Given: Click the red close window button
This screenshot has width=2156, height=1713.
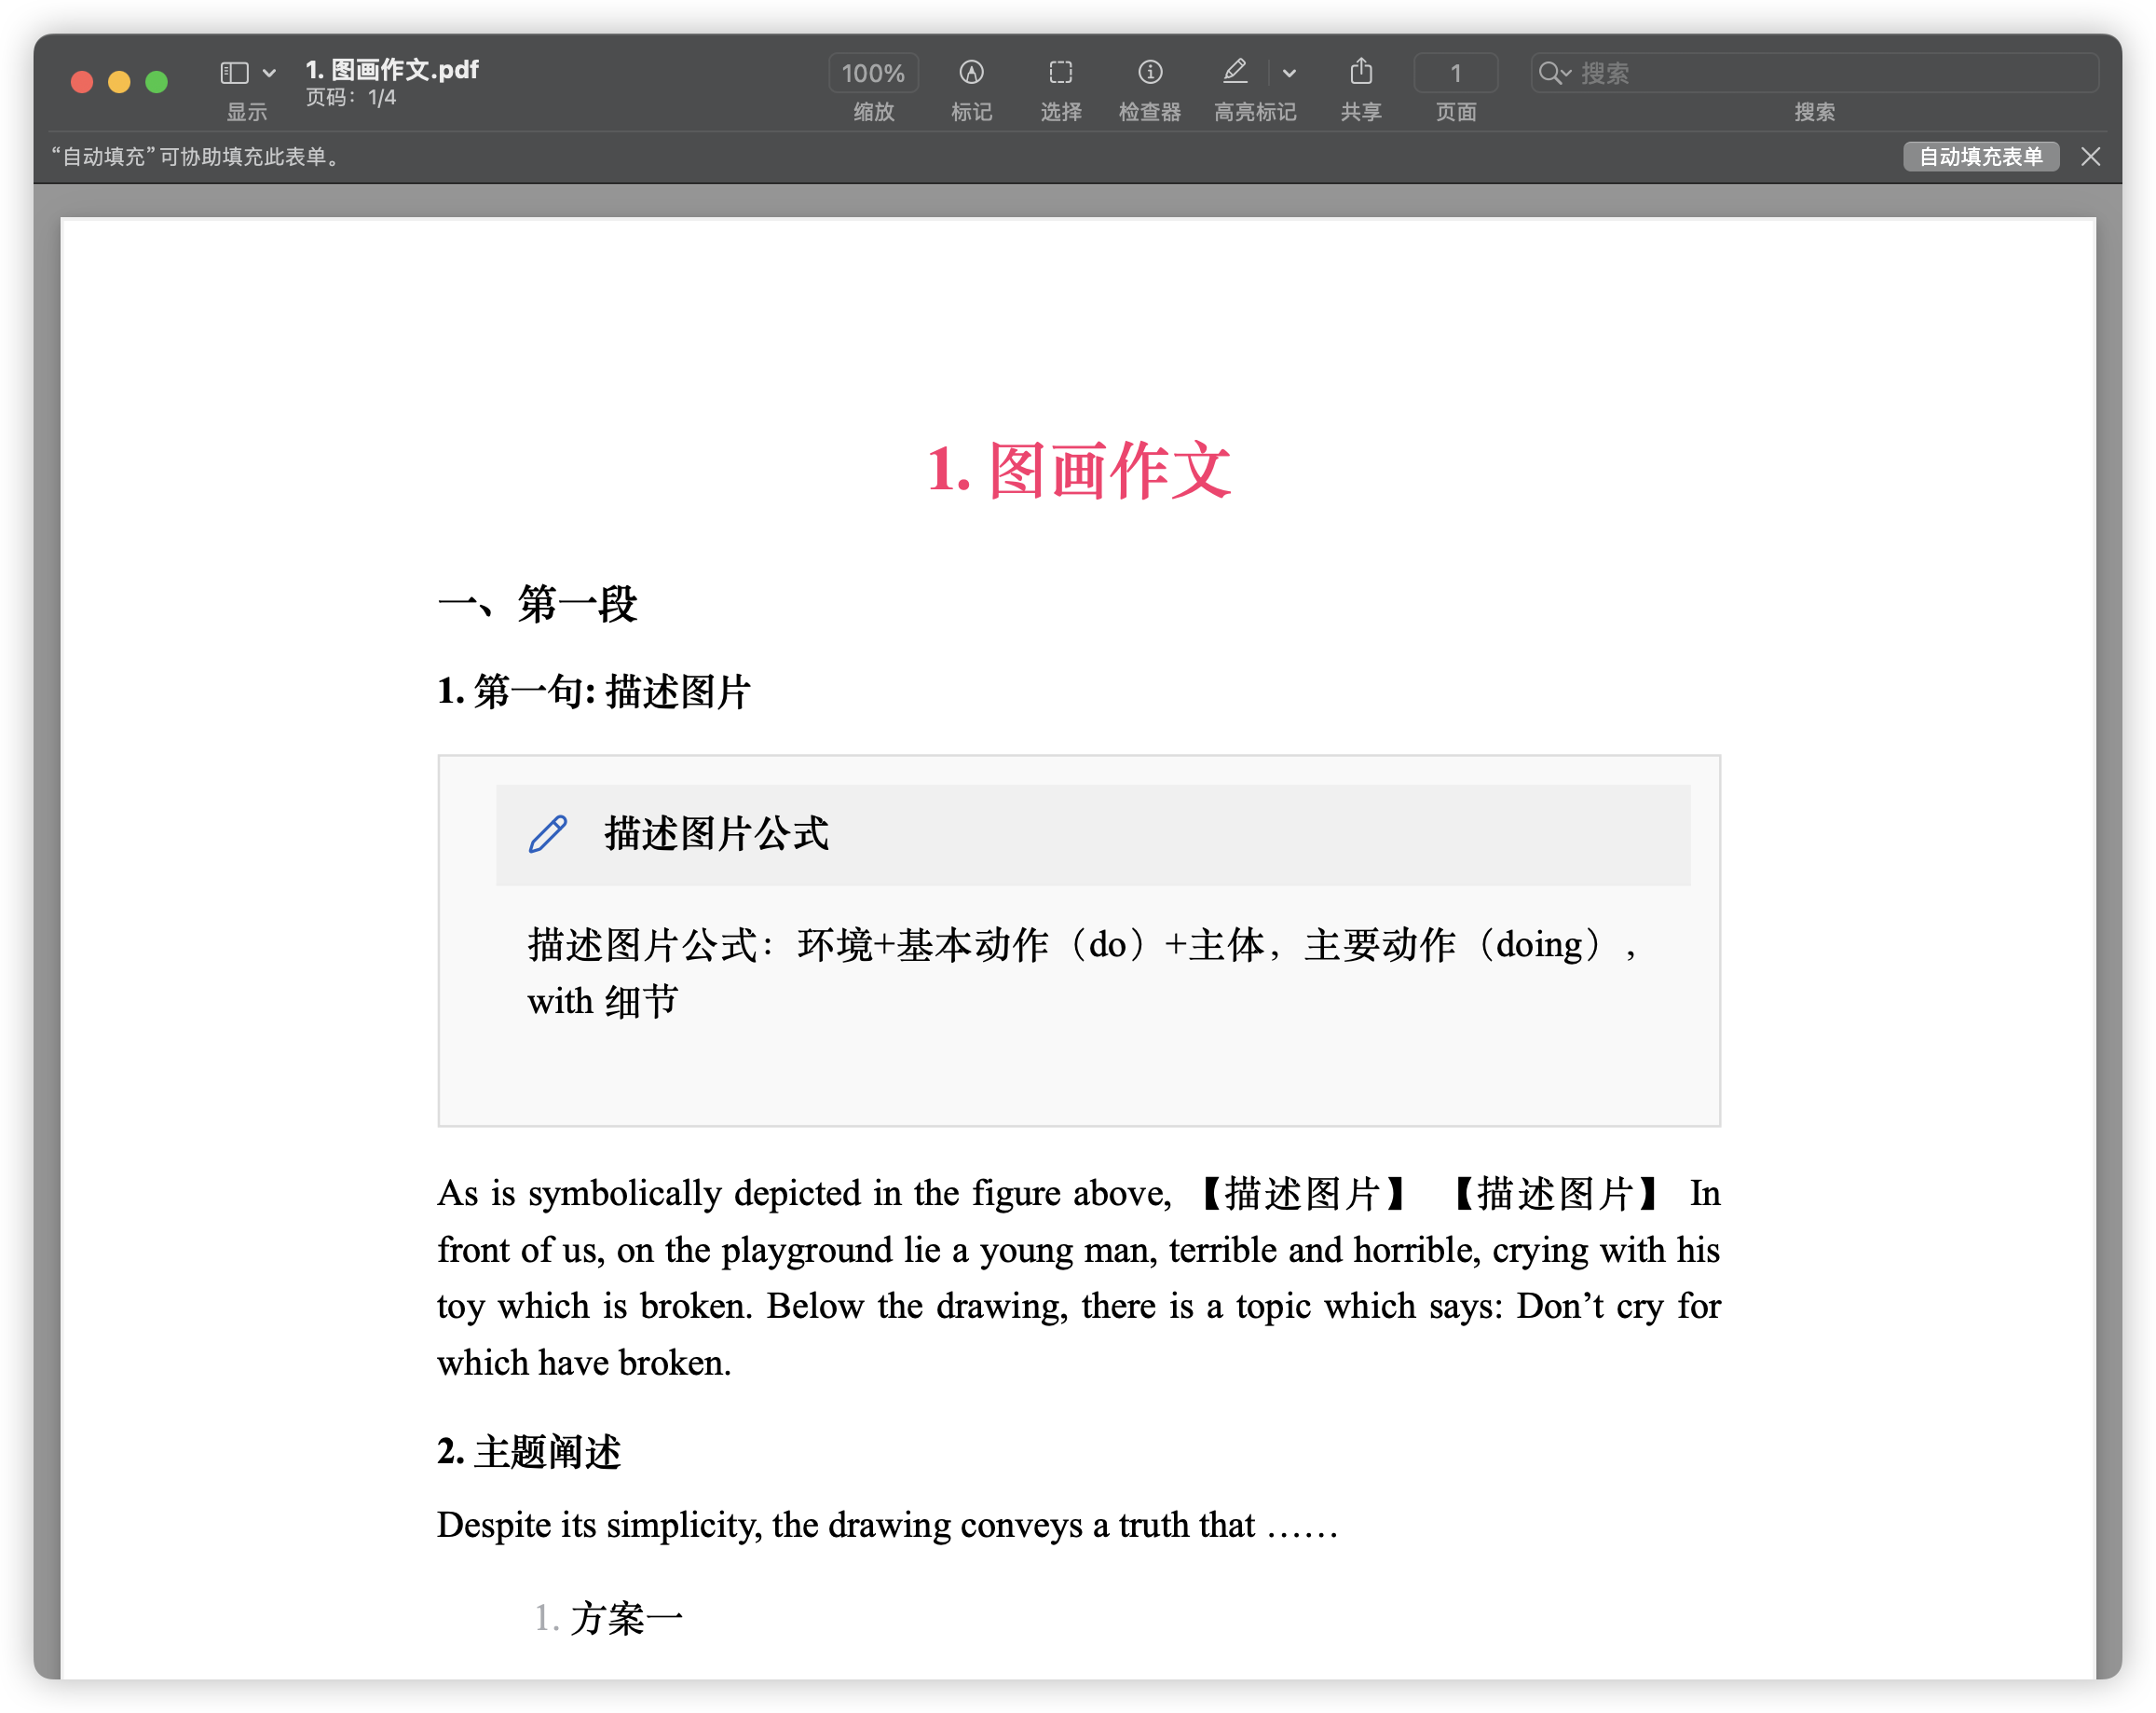Looking at the screenshot, I should tap(82, 82).
